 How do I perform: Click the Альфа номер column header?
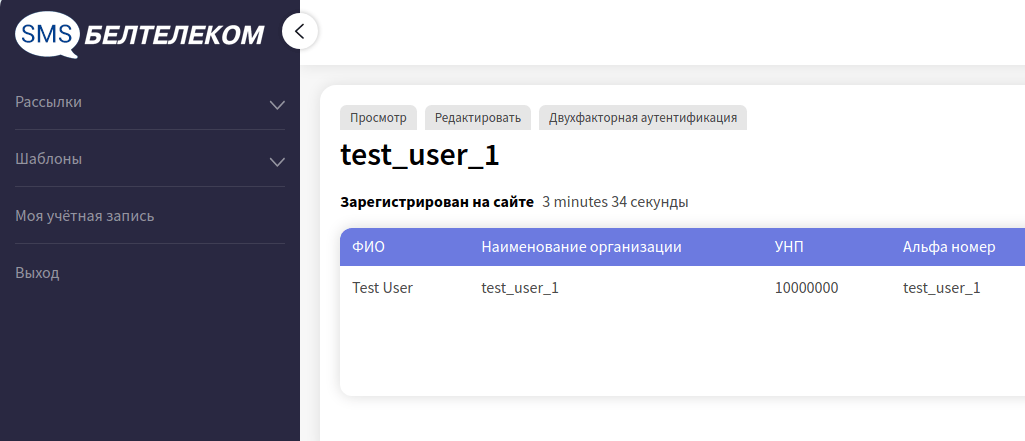[x=948, y=247]
